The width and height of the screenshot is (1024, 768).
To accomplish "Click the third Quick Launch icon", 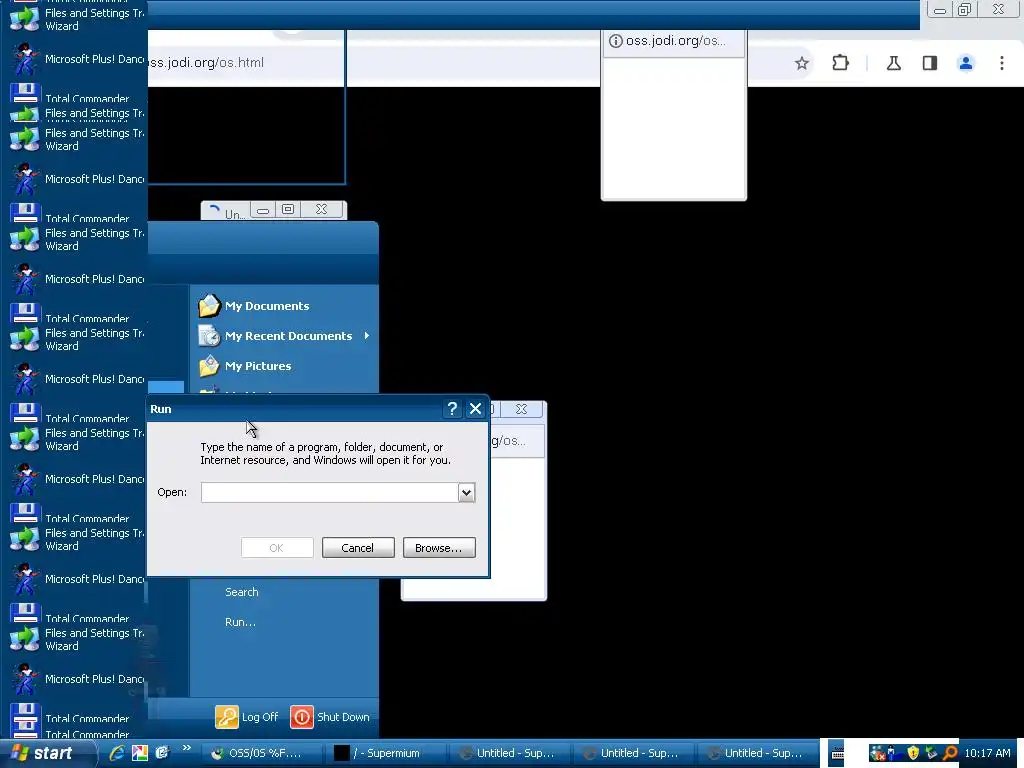I will 162,752.
